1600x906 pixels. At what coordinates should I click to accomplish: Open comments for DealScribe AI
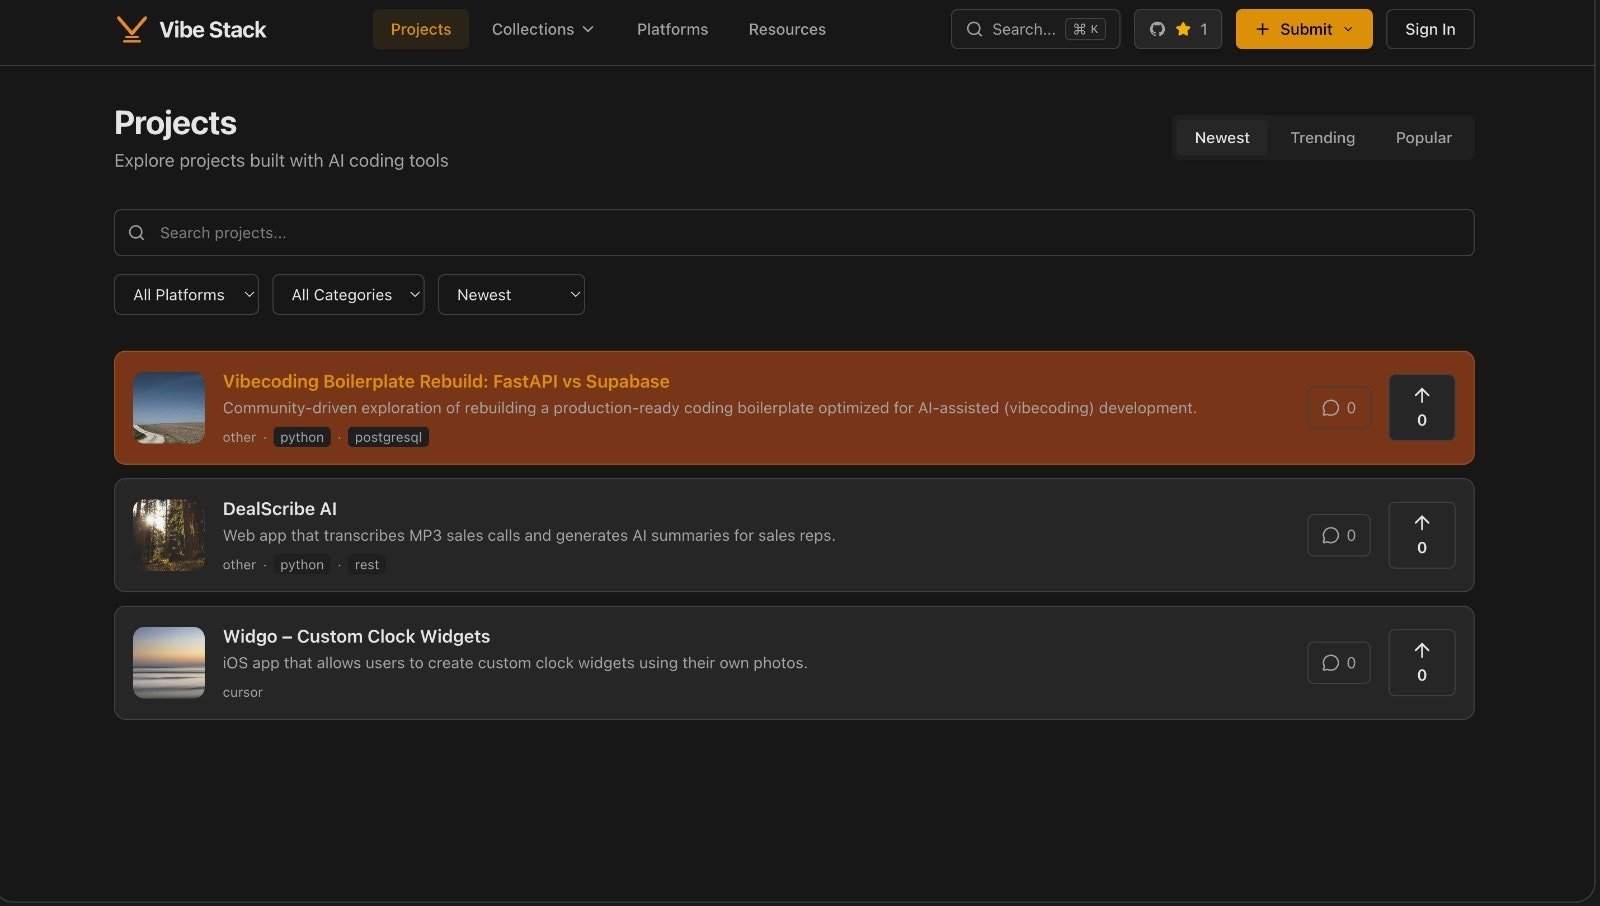(1339, 535)
